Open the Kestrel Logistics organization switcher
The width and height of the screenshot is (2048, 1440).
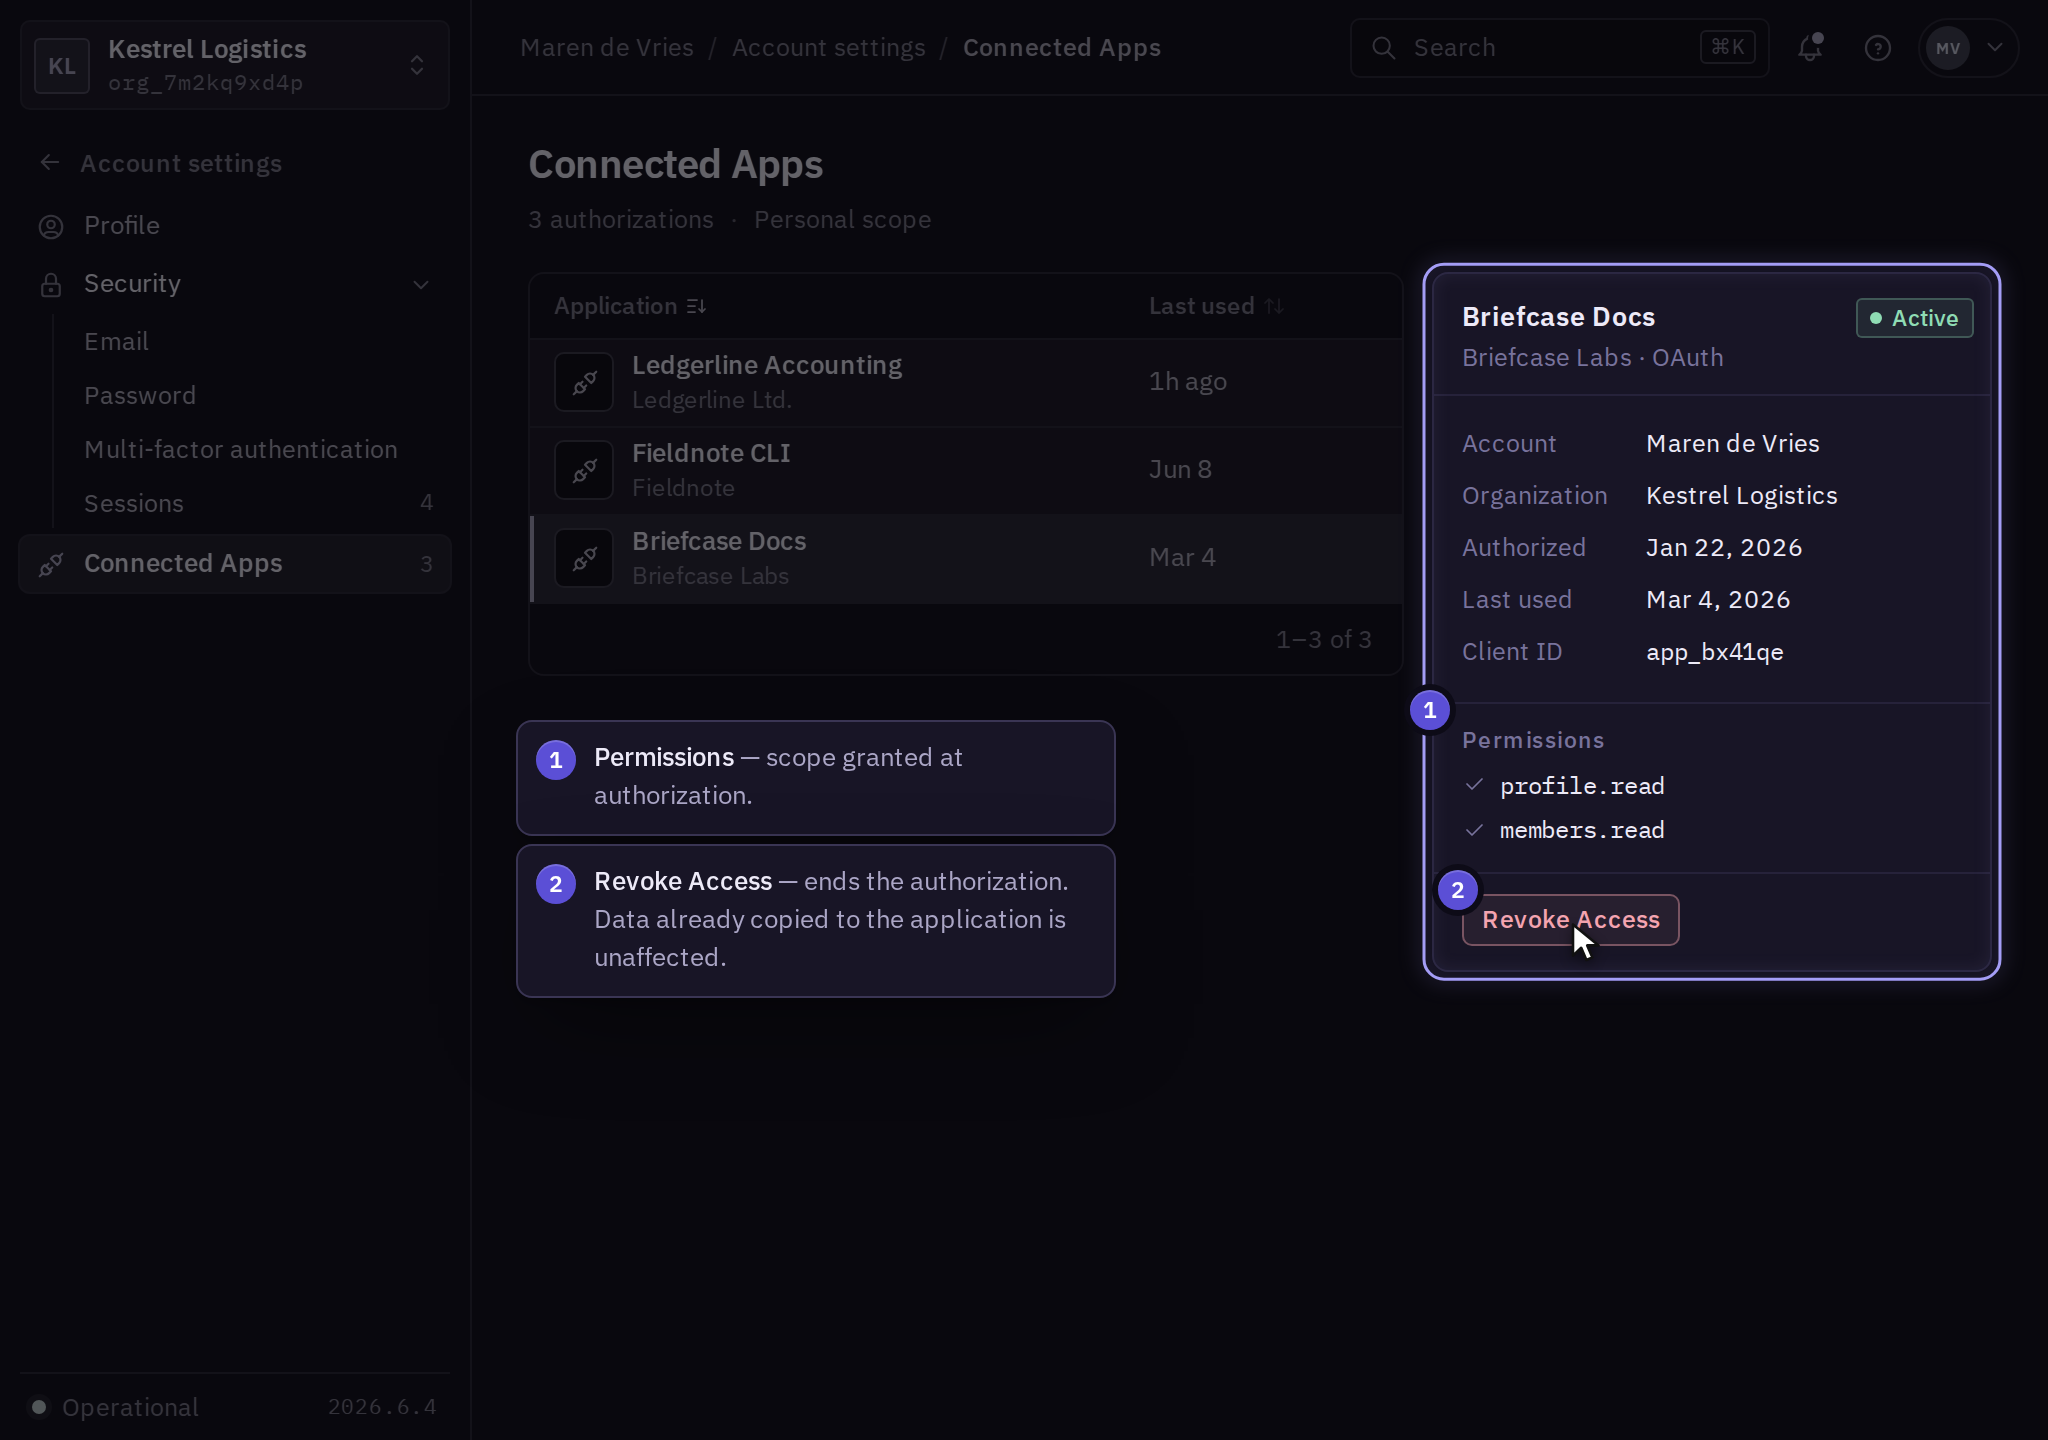point(235,66)
